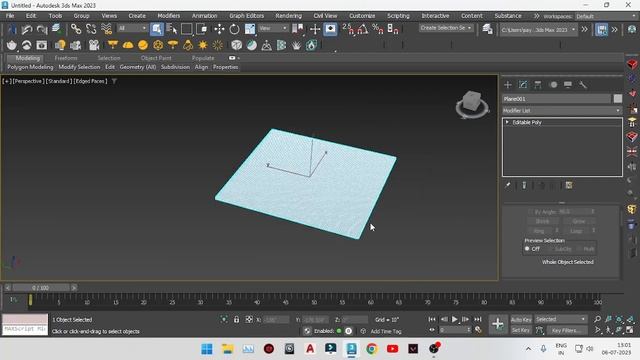Click Bind to Space Warp icon
This screenshot has height=360, width=640.
pos(106,29)
